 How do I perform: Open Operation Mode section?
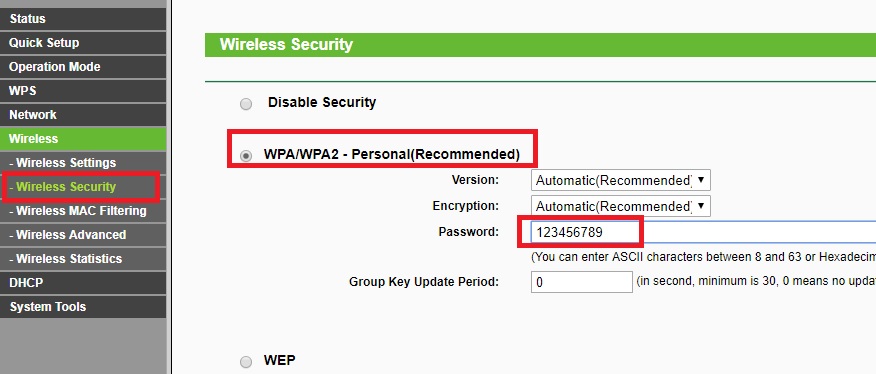(x=83, y=67)
